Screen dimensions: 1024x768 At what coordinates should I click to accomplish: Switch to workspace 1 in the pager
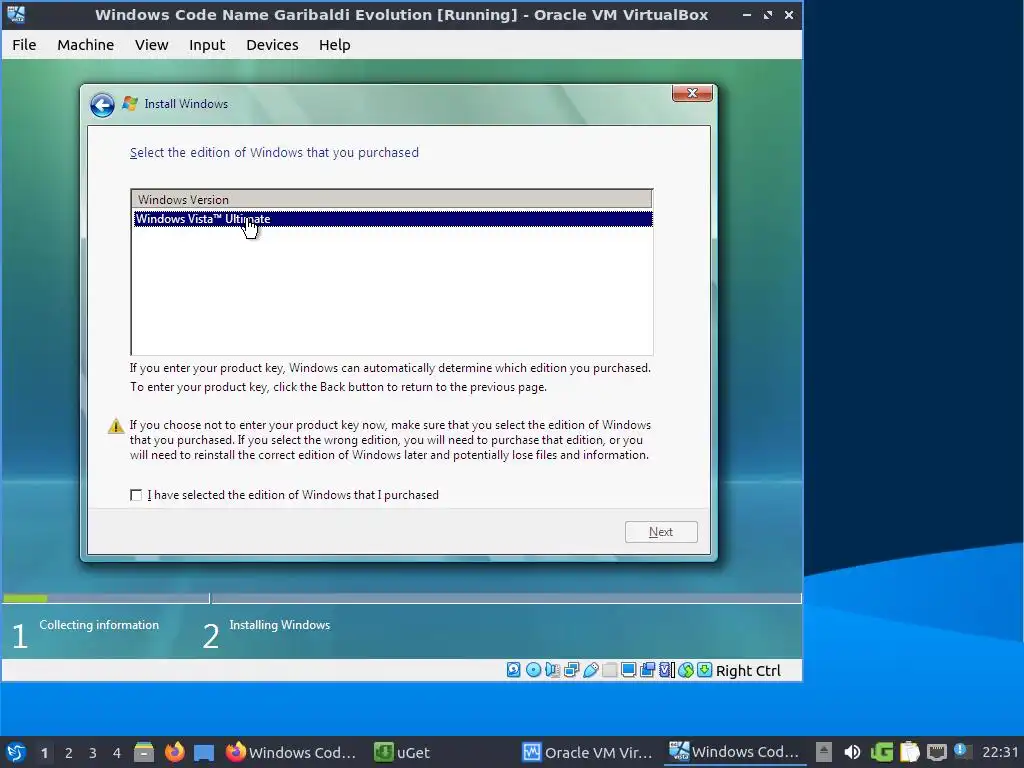tap(44, 753)
